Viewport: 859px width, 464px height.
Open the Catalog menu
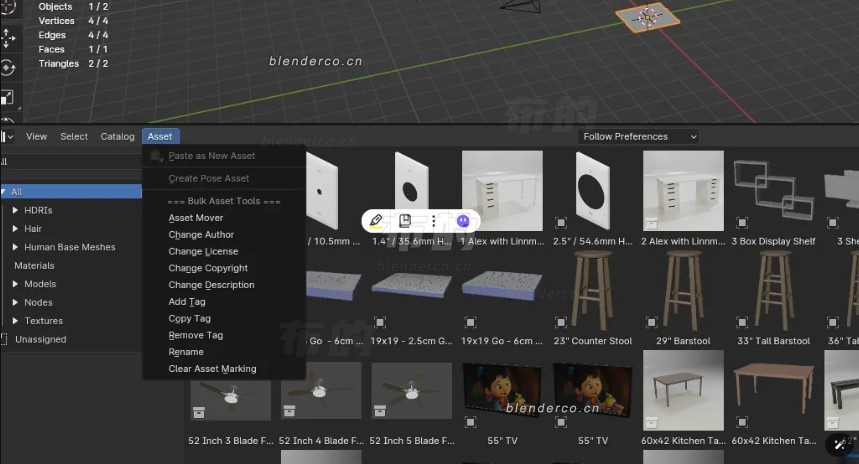coord(117,136)
